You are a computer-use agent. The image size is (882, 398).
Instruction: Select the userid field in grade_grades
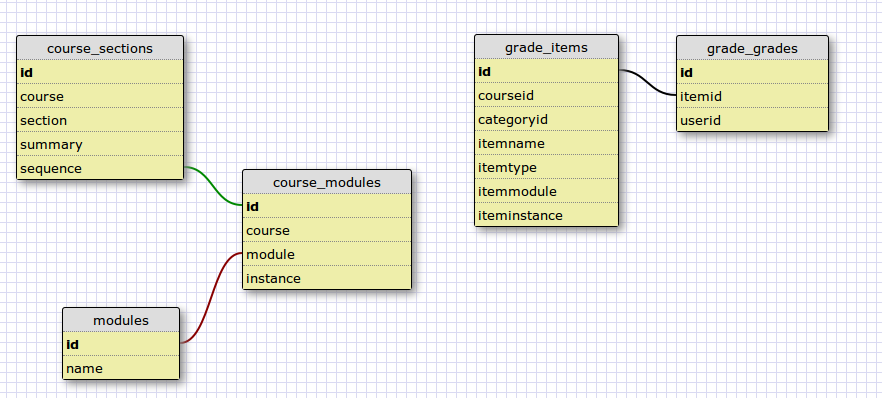click(752, 120)
